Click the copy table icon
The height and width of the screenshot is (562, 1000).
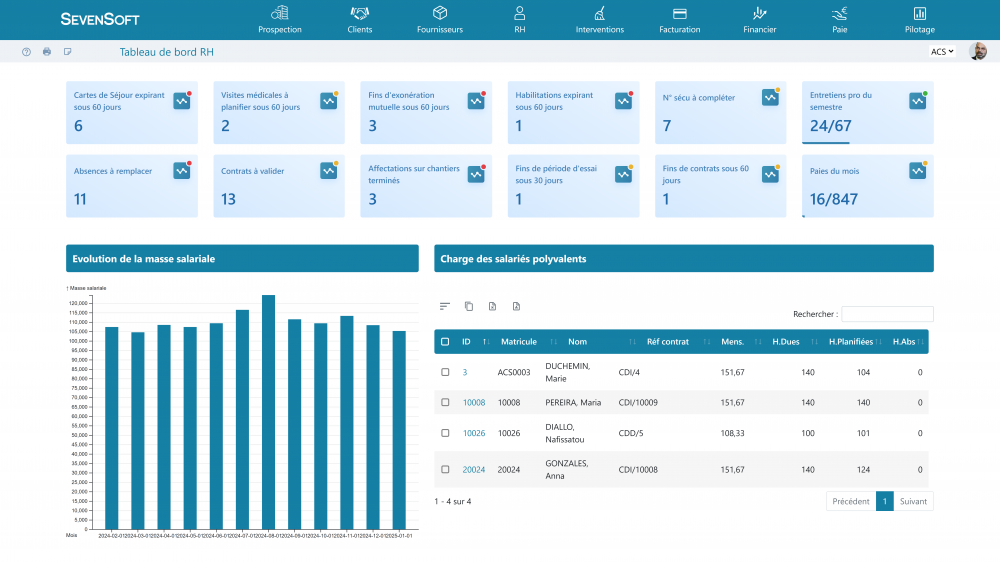pyautogui.click(x=469, y=306)
